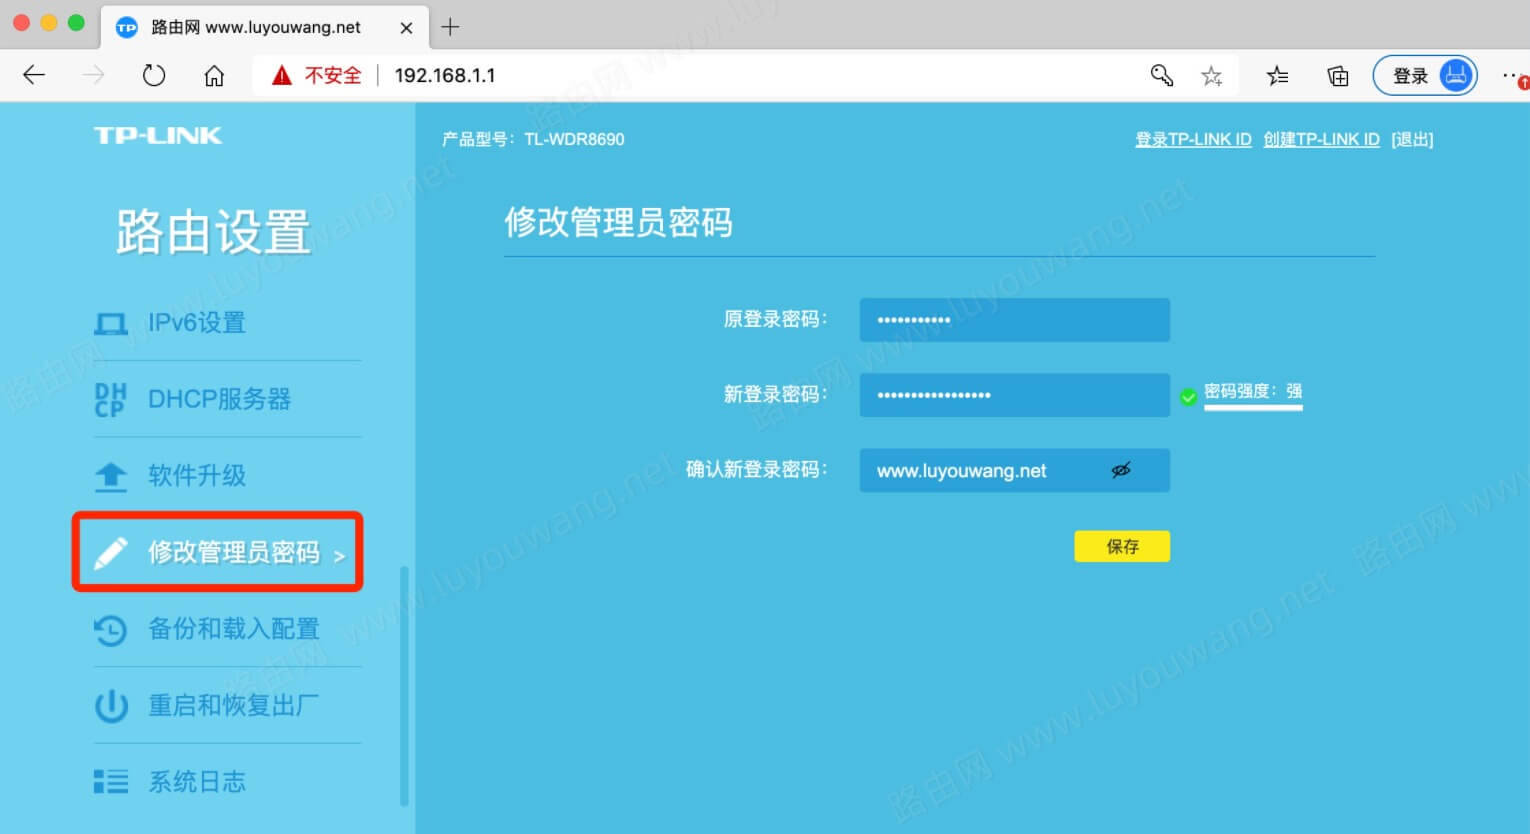Select the 路由网 www.luyouwang.net browser tab
Viewport: 1530px width, 834px height.
pyautogui.click(x=255, y=27)
